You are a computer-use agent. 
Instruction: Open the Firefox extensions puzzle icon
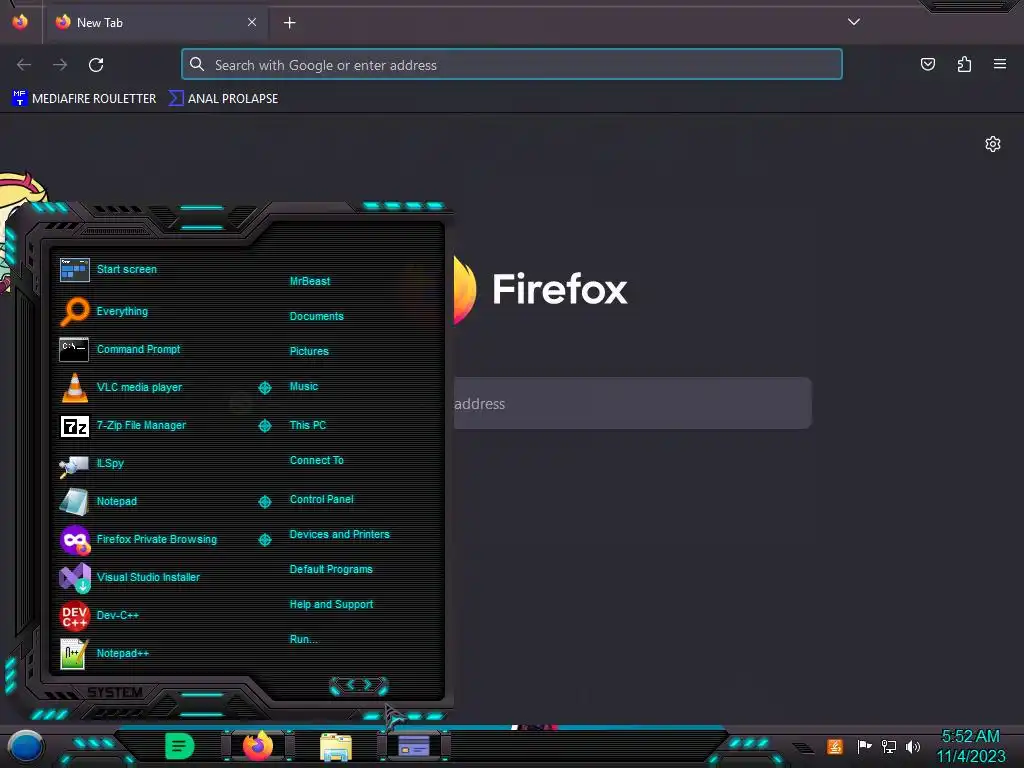click(x=964, y=64)
